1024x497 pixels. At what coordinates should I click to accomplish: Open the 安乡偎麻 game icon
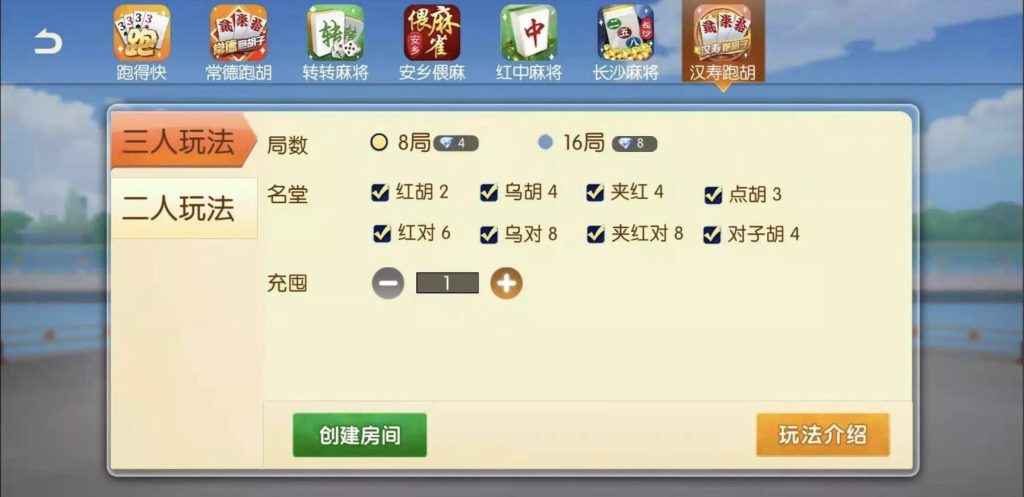coord(432,42)
